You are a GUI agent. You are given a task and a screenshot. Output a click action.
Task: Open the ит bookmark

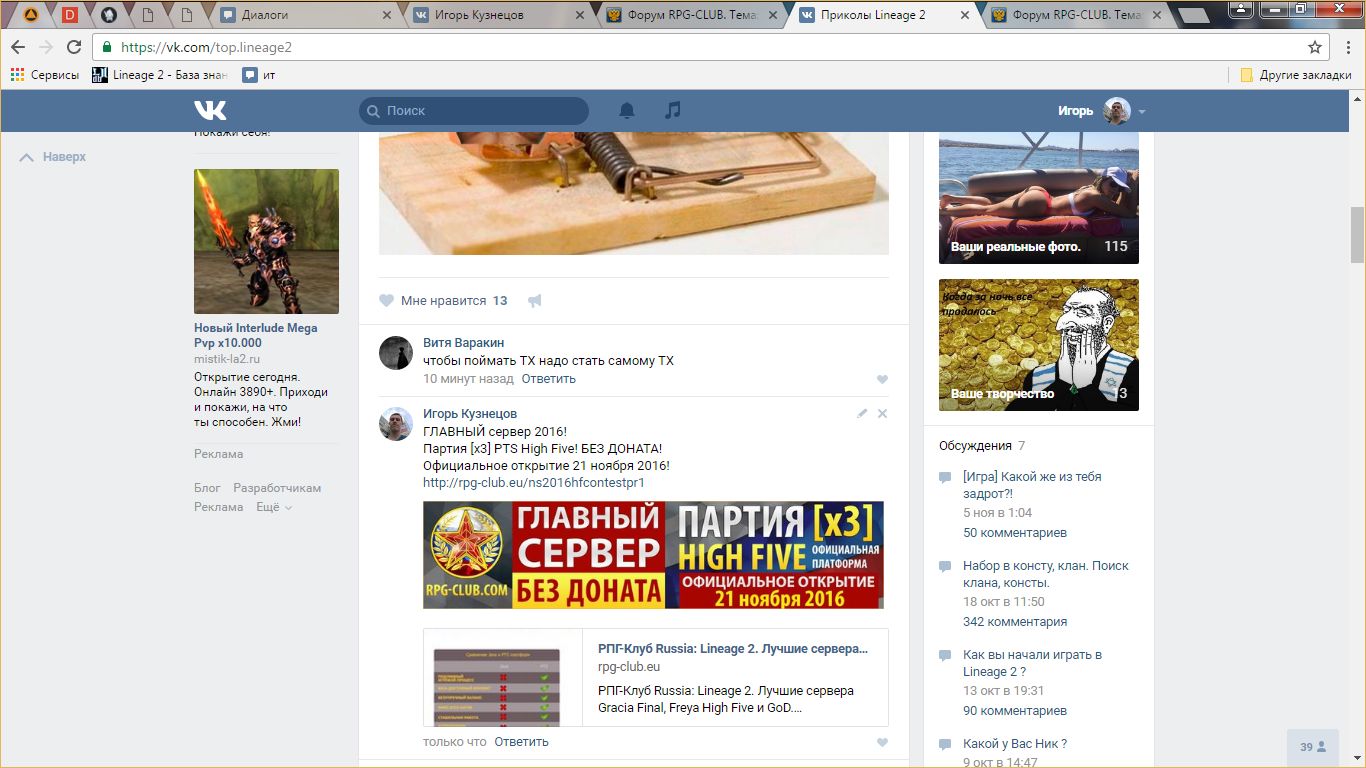pos(259,75)
